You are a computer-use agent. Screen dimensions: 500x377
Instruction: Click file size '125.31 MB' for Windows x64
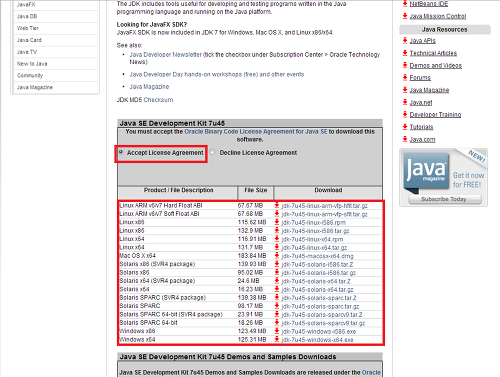click(252, 339)
